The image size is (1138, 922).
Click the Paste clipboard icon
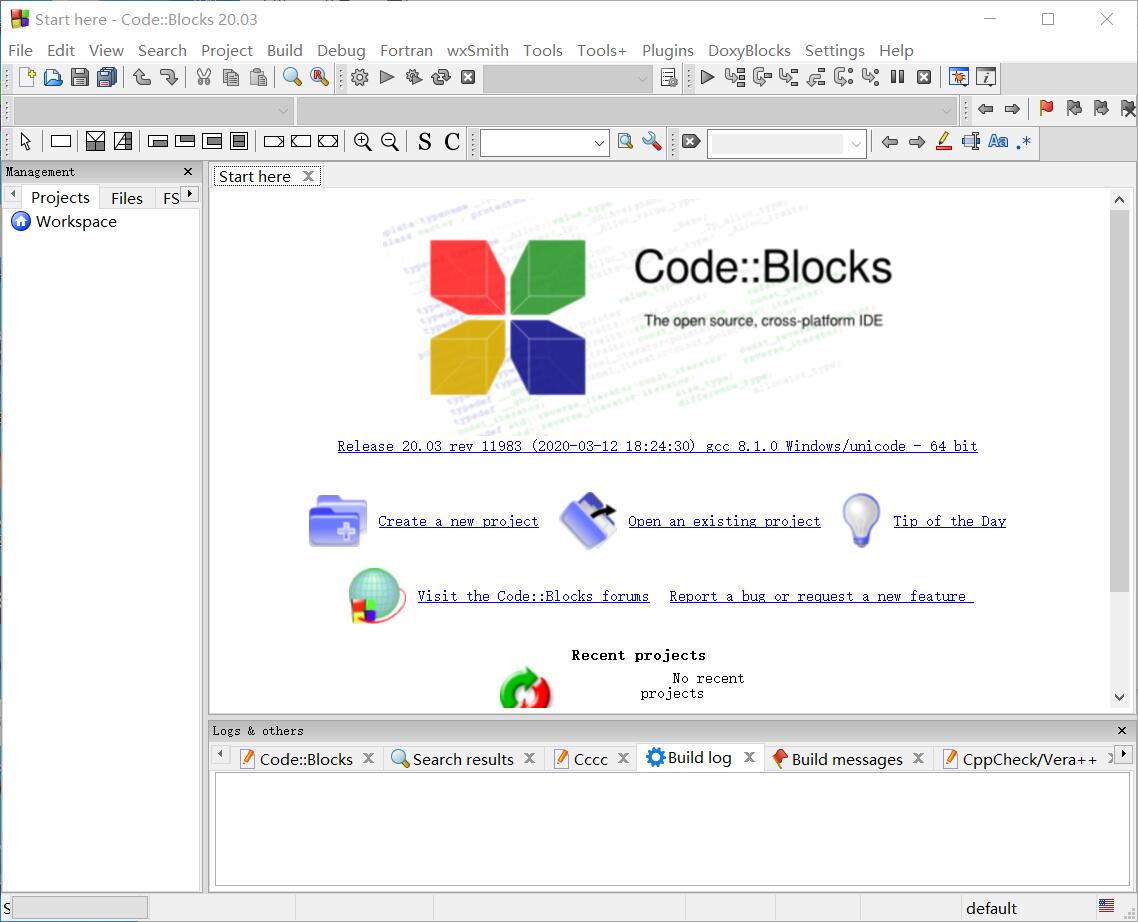coord(258,77)
